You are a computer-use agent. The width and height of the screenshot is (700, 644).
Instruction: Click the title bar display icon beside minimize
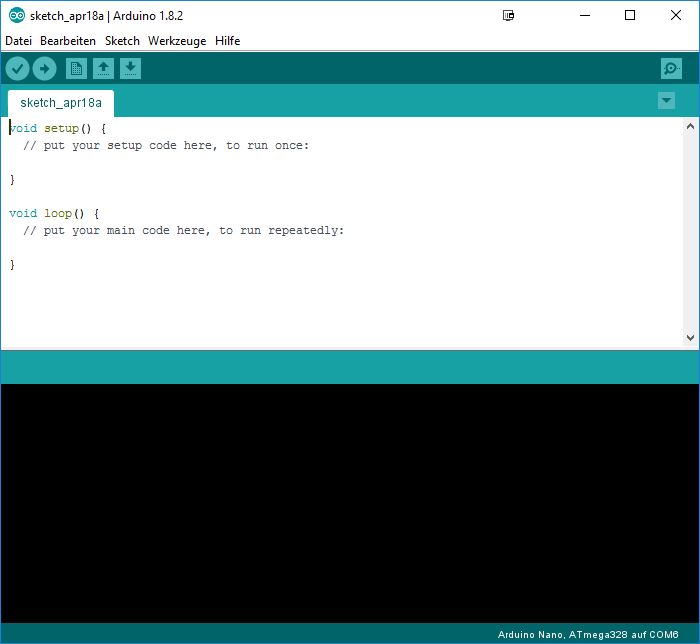coord(508,16)
